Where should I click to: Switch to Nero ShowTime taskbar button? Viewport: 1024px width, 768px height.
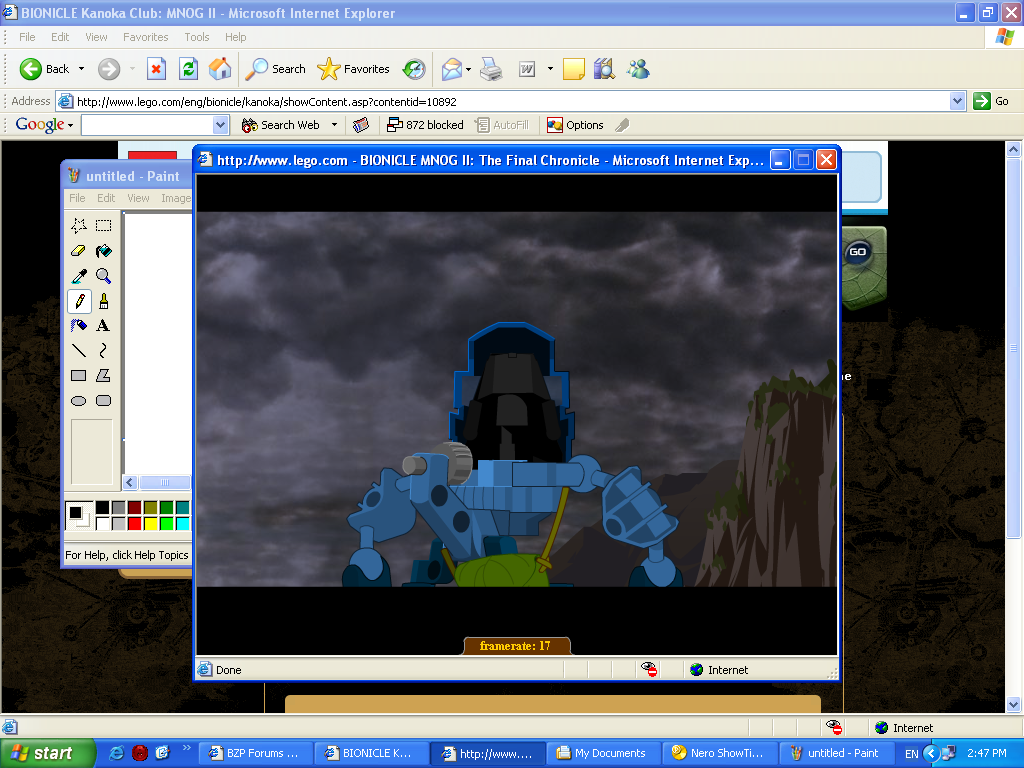tap(719, 753)
